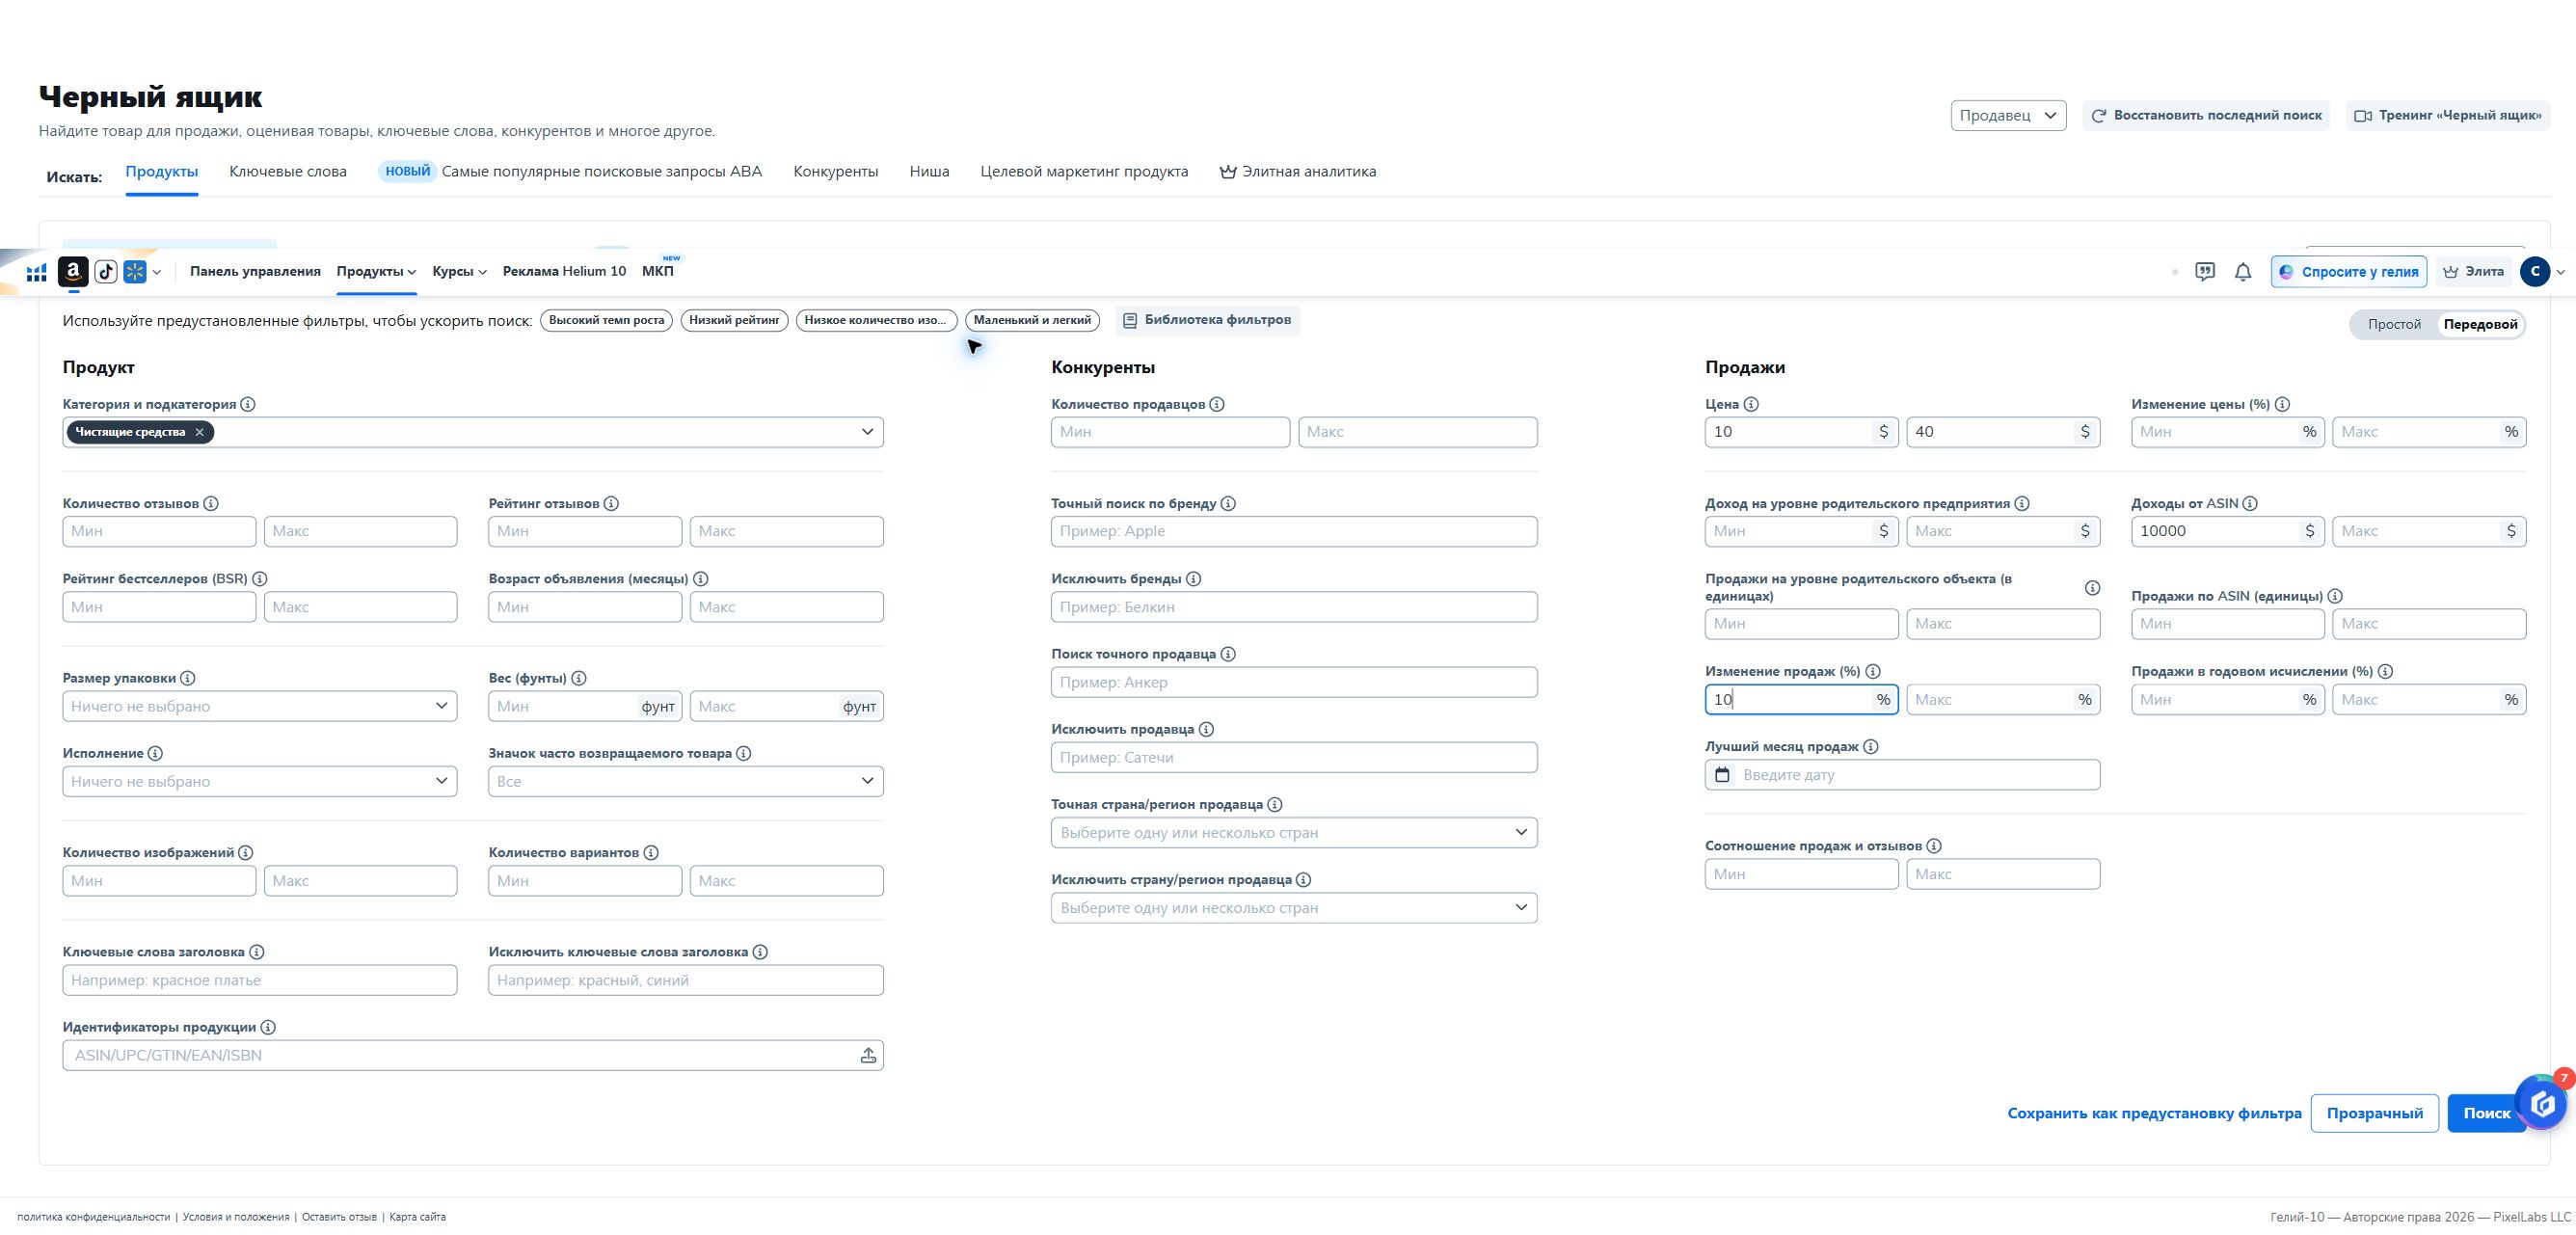The width and height of the screenshot is (2576, 1235).
Task: Switch to Конкуренты tab
Action: coord(836,171)
